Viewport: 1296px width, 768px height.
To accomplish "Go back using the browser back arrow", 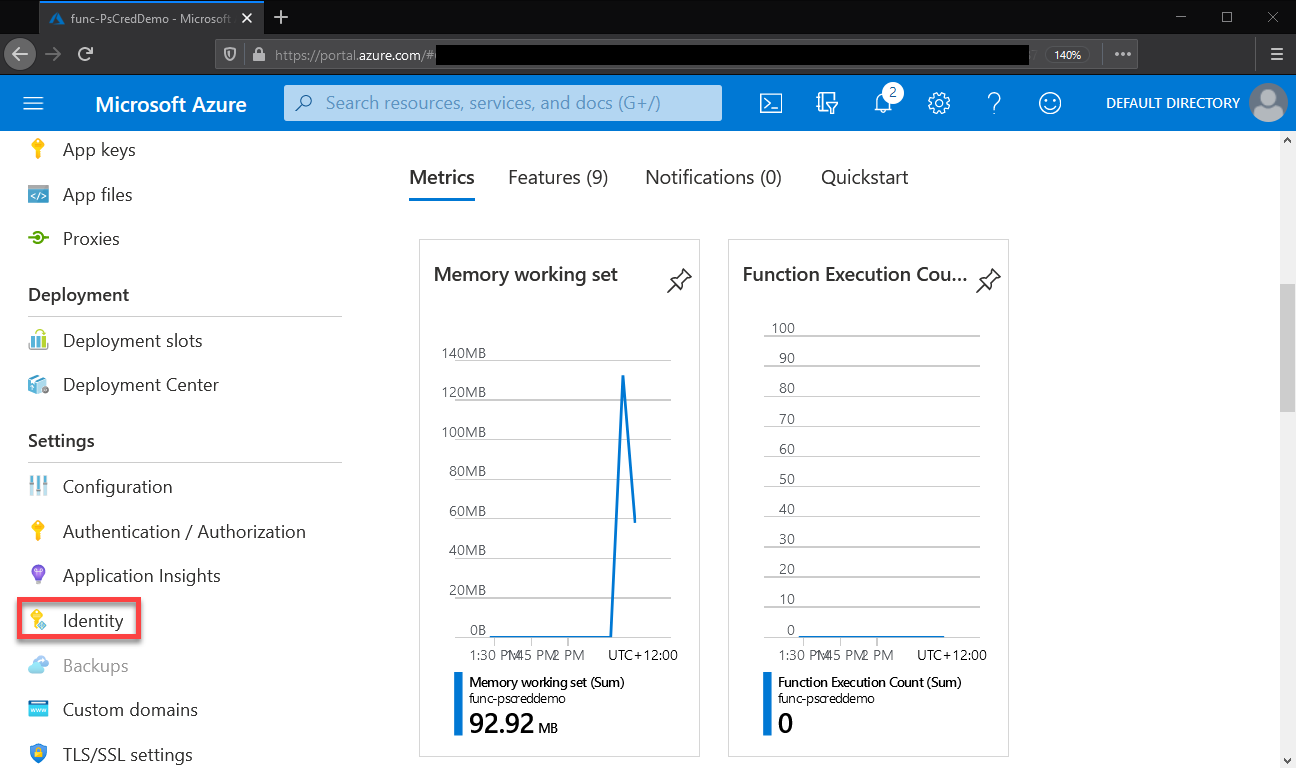I will pos(20,54).
